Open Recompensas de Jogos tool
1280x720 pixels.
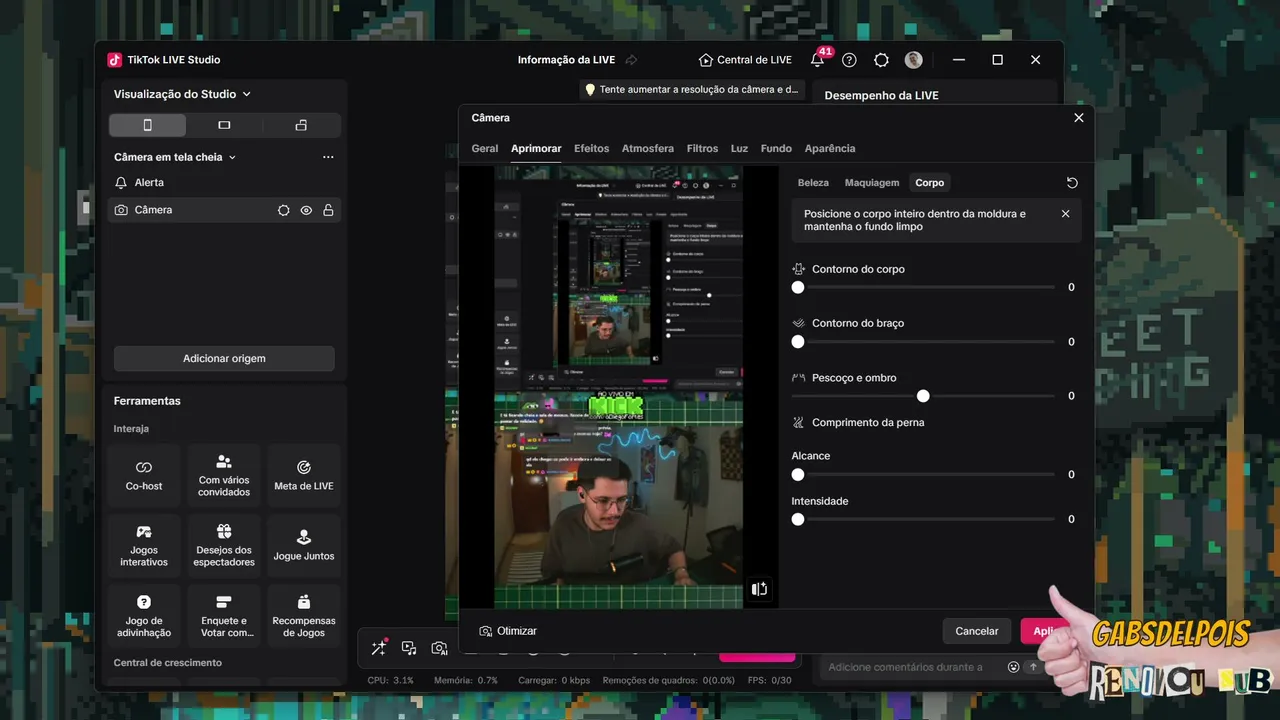click(304, 616)
